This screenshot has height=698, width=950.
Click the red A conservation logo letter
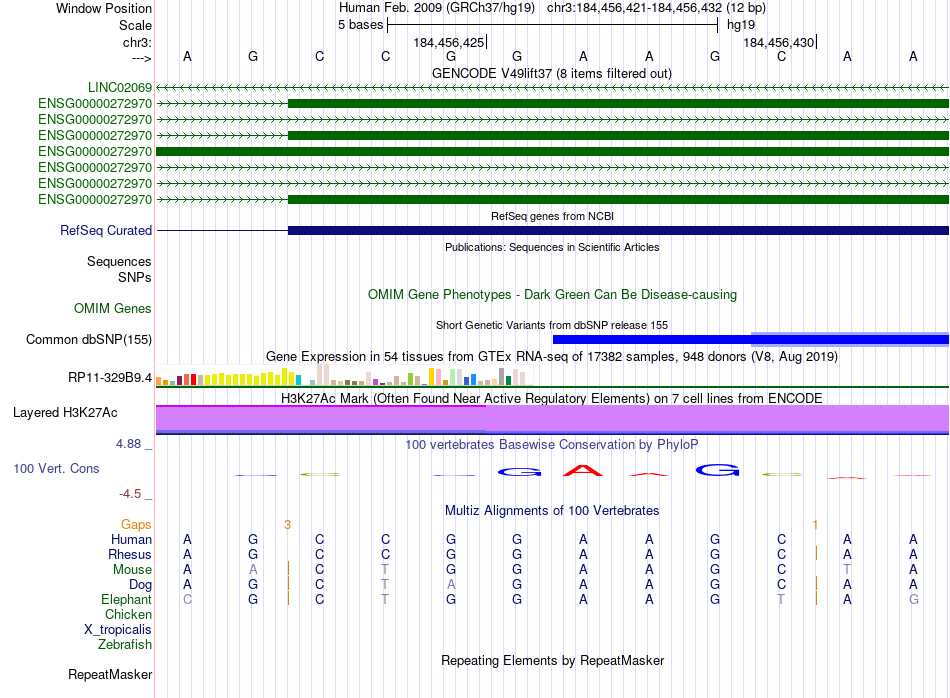tap(583, 470)
